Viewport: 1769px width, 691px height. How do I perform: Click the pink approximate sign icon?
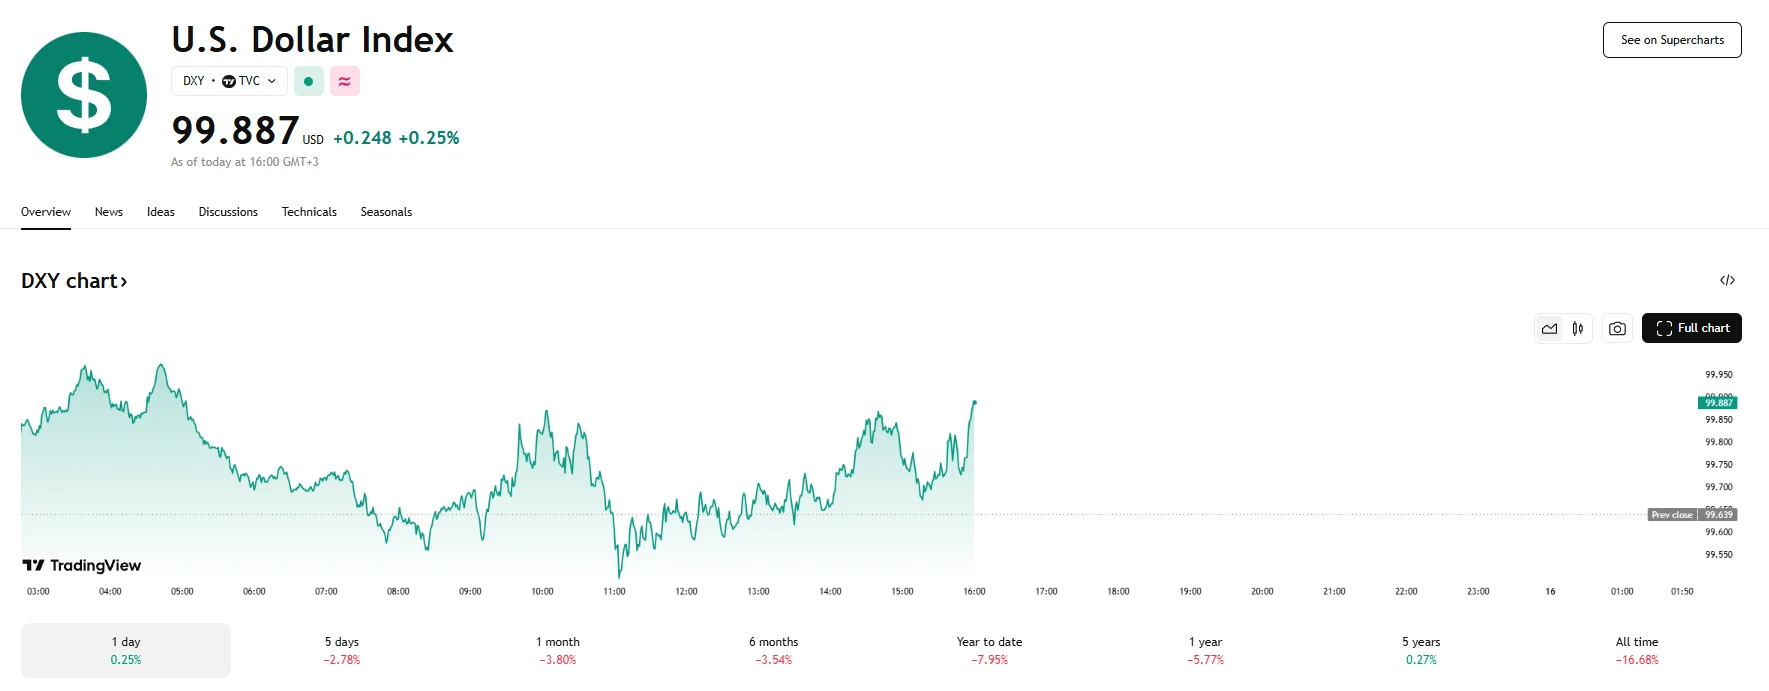[345, 81]
